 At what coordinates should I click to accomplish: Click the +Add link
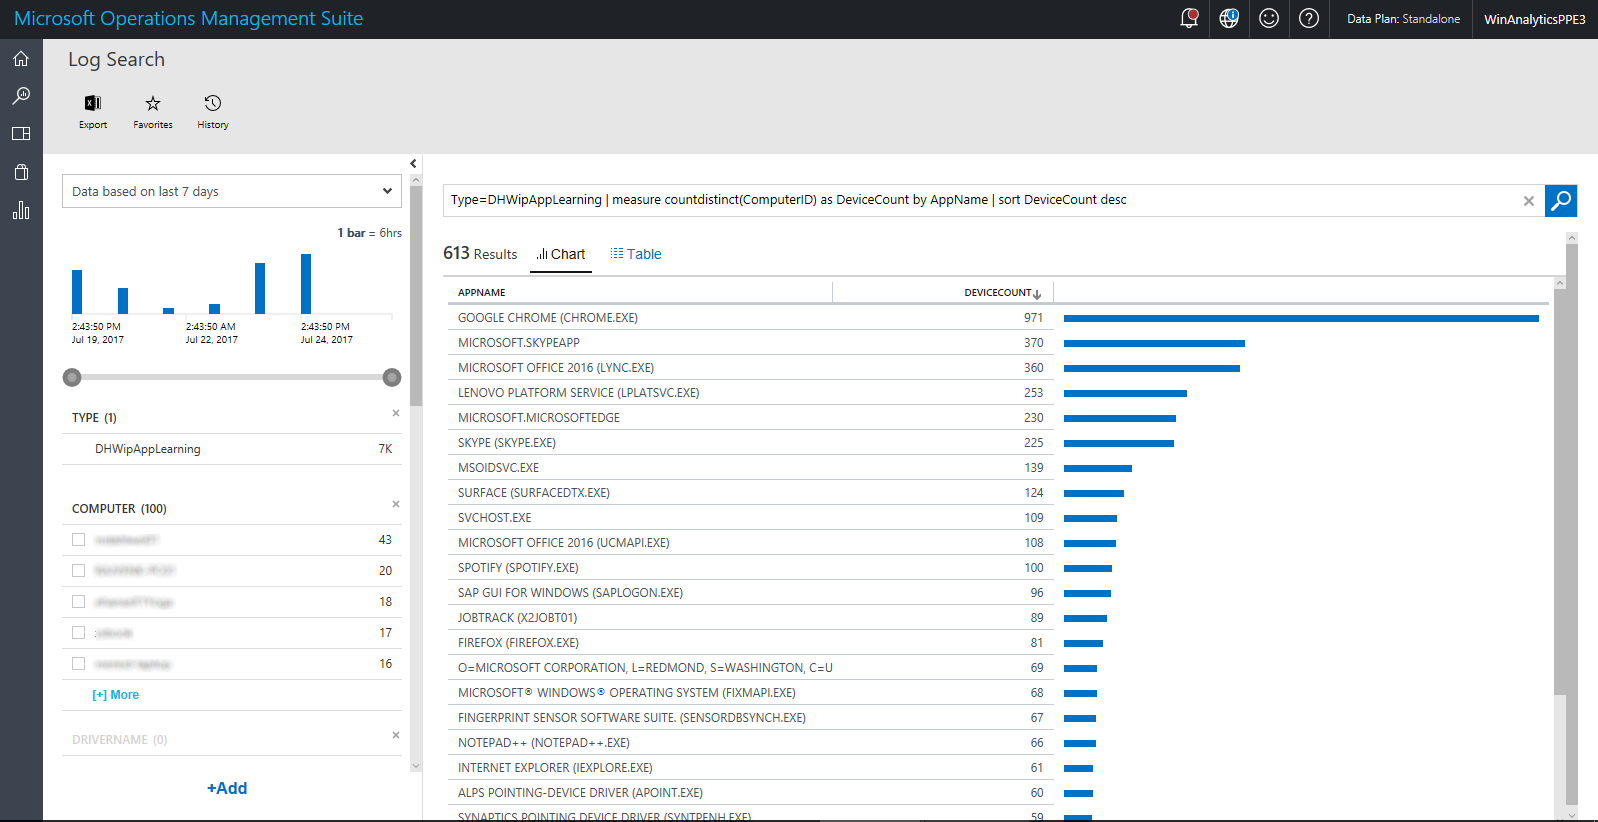pyautogui.click(x=227, y=788)
